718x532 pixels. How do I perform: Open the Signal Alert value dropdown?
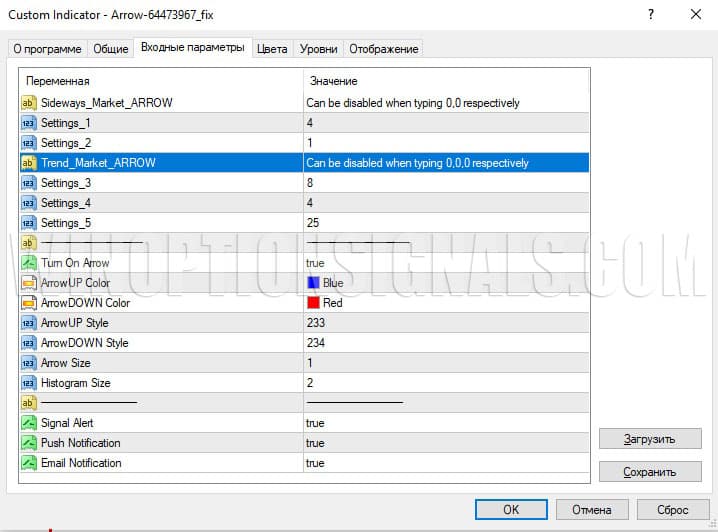445,423
